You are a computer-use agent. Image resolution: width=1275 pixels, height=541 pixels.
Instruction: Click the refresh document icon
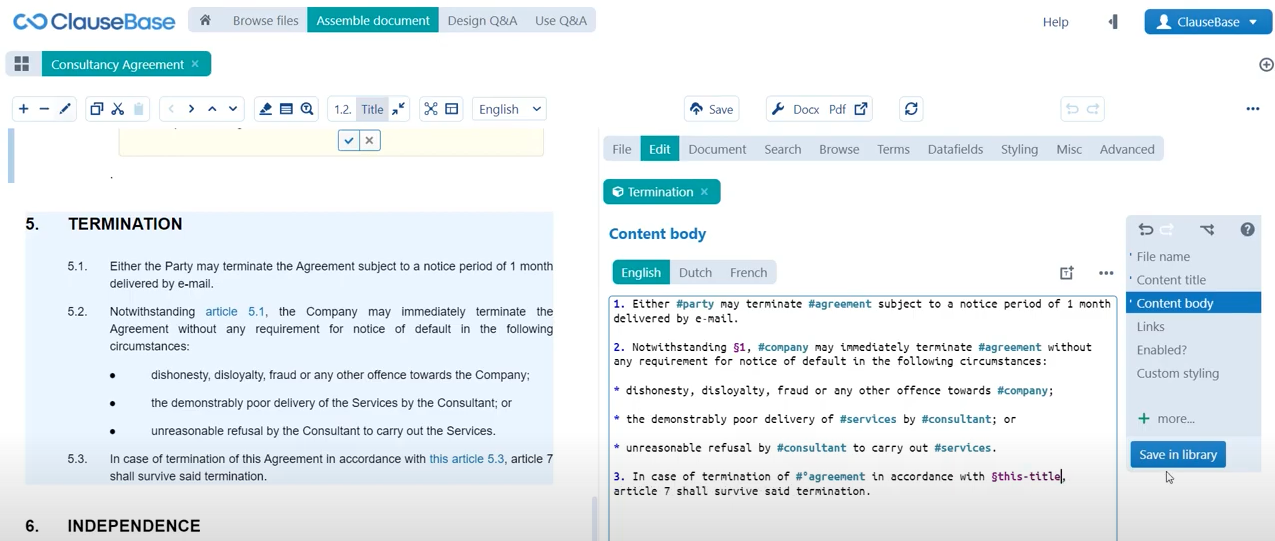click(x=910, y=109)
